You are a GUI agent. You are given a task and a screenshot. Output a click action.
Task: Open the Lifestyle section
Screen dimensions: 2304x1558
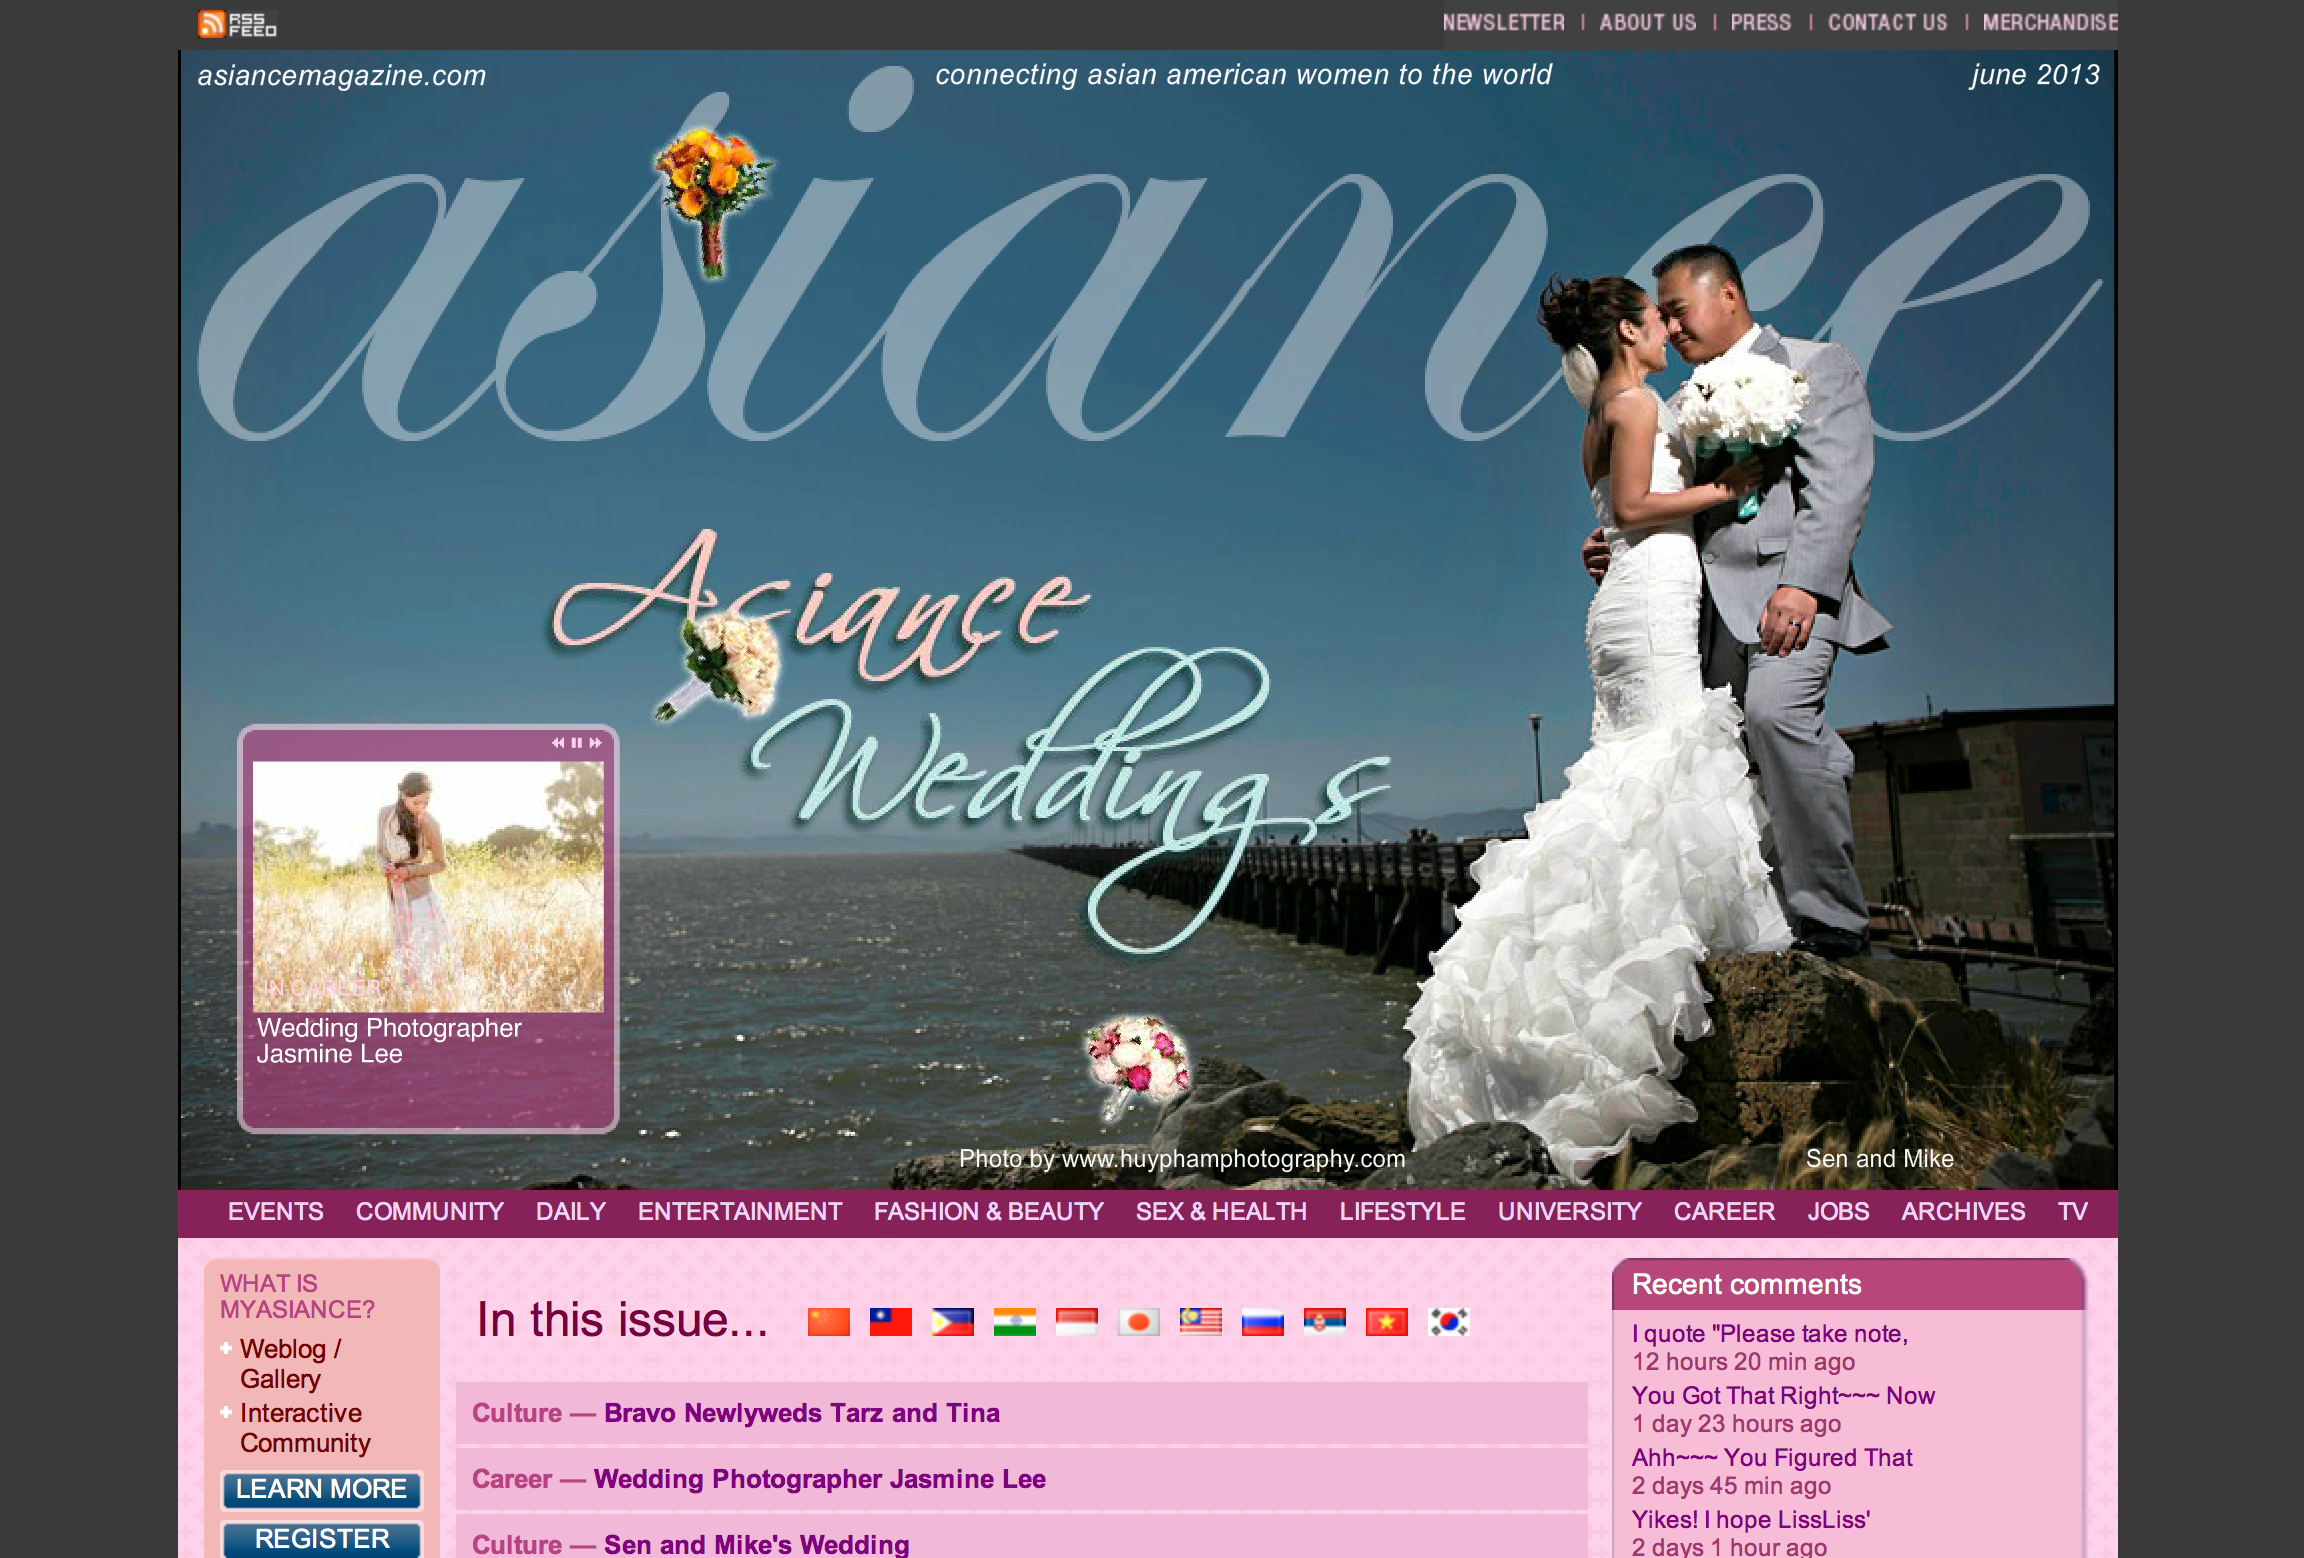[x=1402, y=1211]
